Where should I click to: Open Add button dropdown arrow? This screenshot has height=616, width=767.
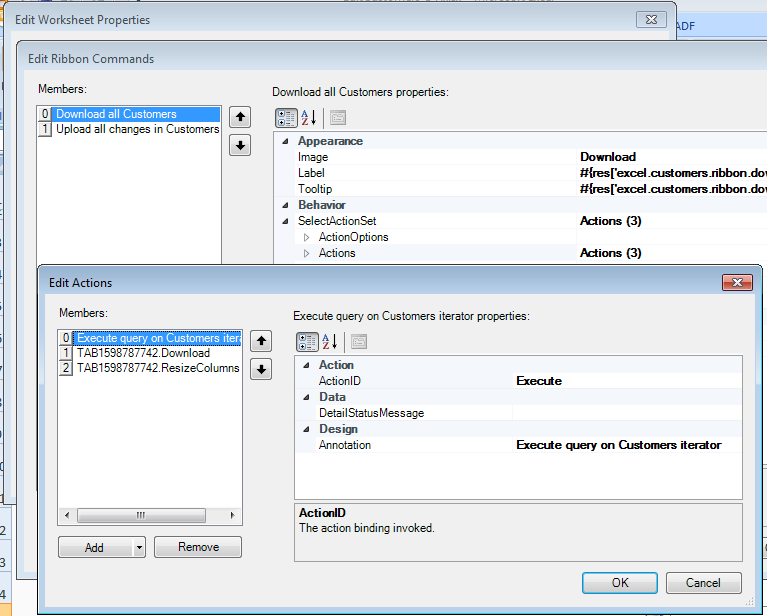[139, 547]
